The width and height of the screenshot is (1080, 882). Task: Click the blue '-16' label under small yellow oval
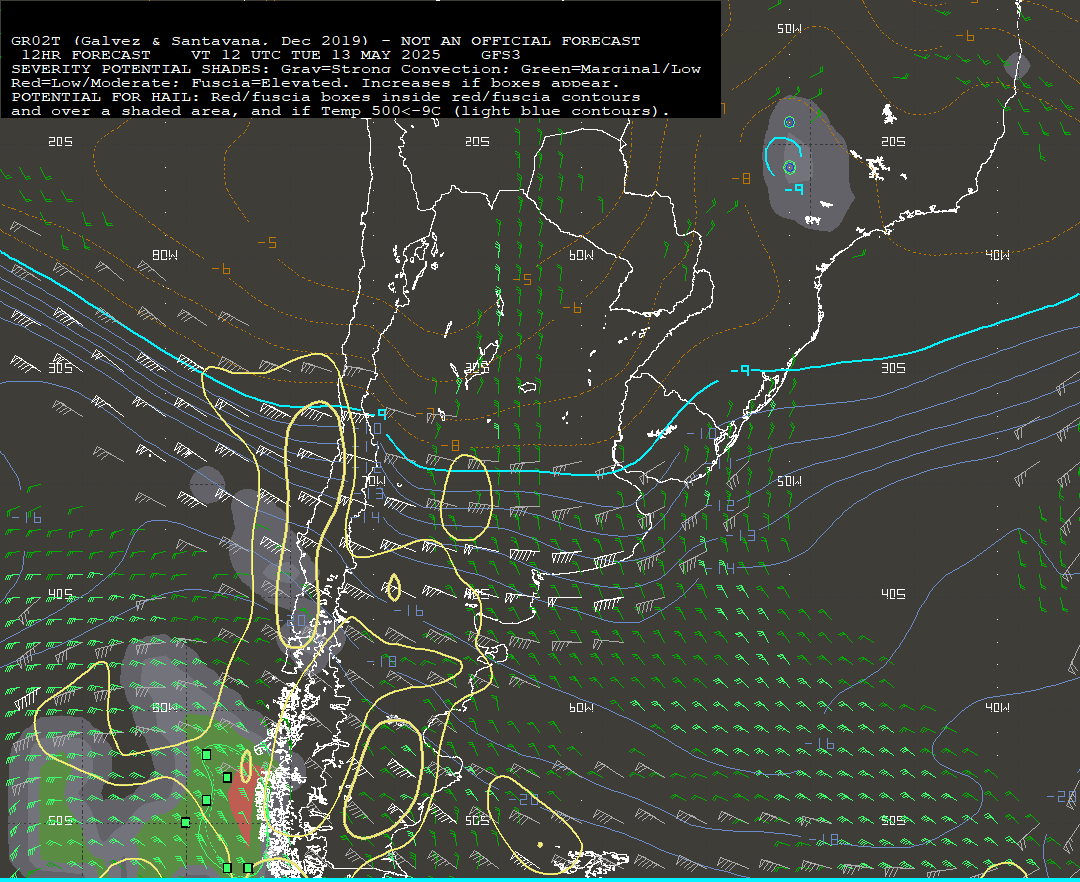point(408,611)
